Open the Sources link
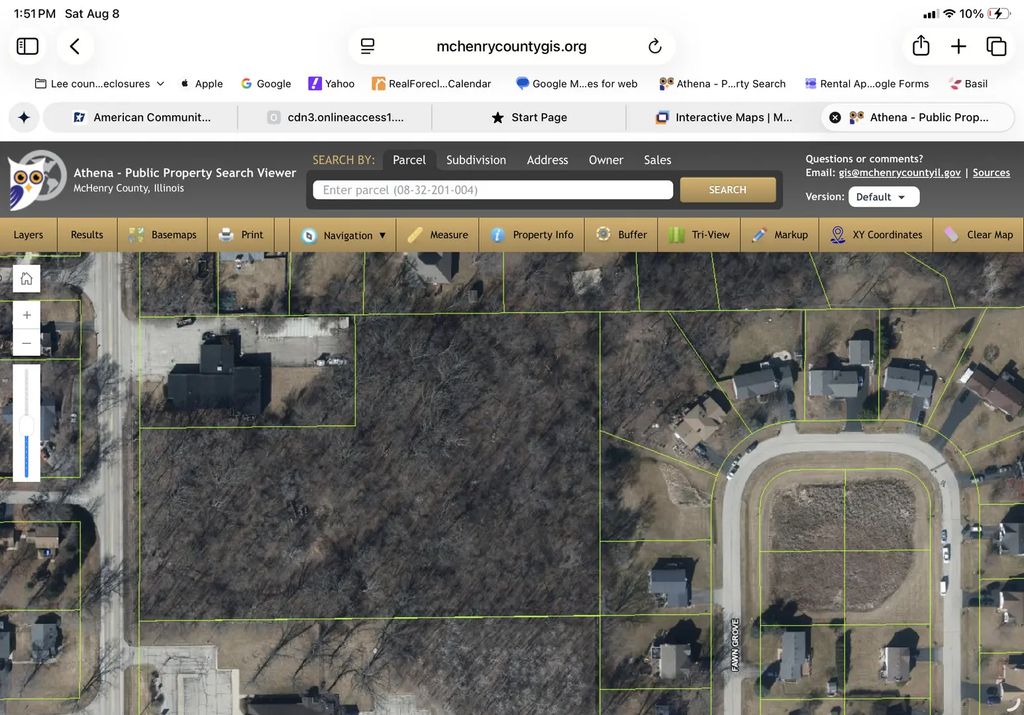Image resolution: width=1024 pixels, height=715 pixels. click(991, 173)
